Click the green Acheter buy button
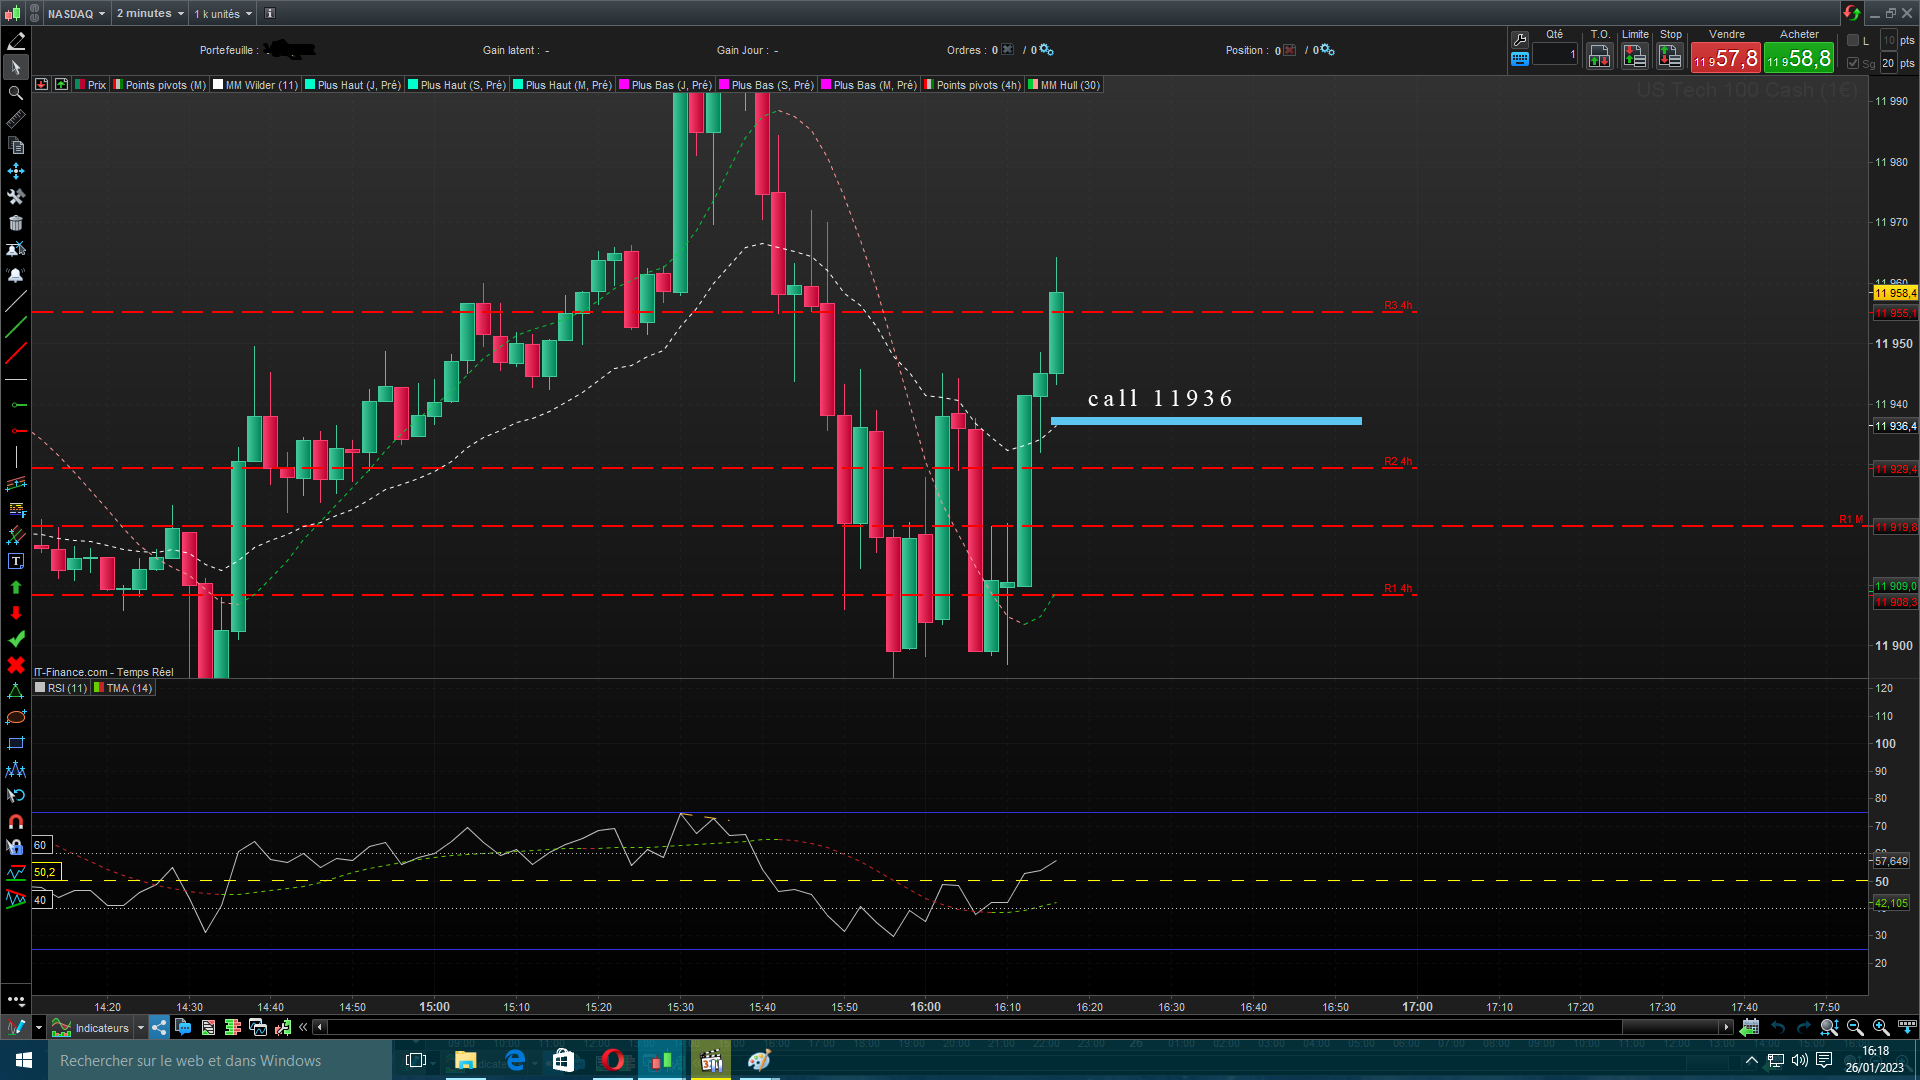 pyautogui.click(x=1799, y=58)
